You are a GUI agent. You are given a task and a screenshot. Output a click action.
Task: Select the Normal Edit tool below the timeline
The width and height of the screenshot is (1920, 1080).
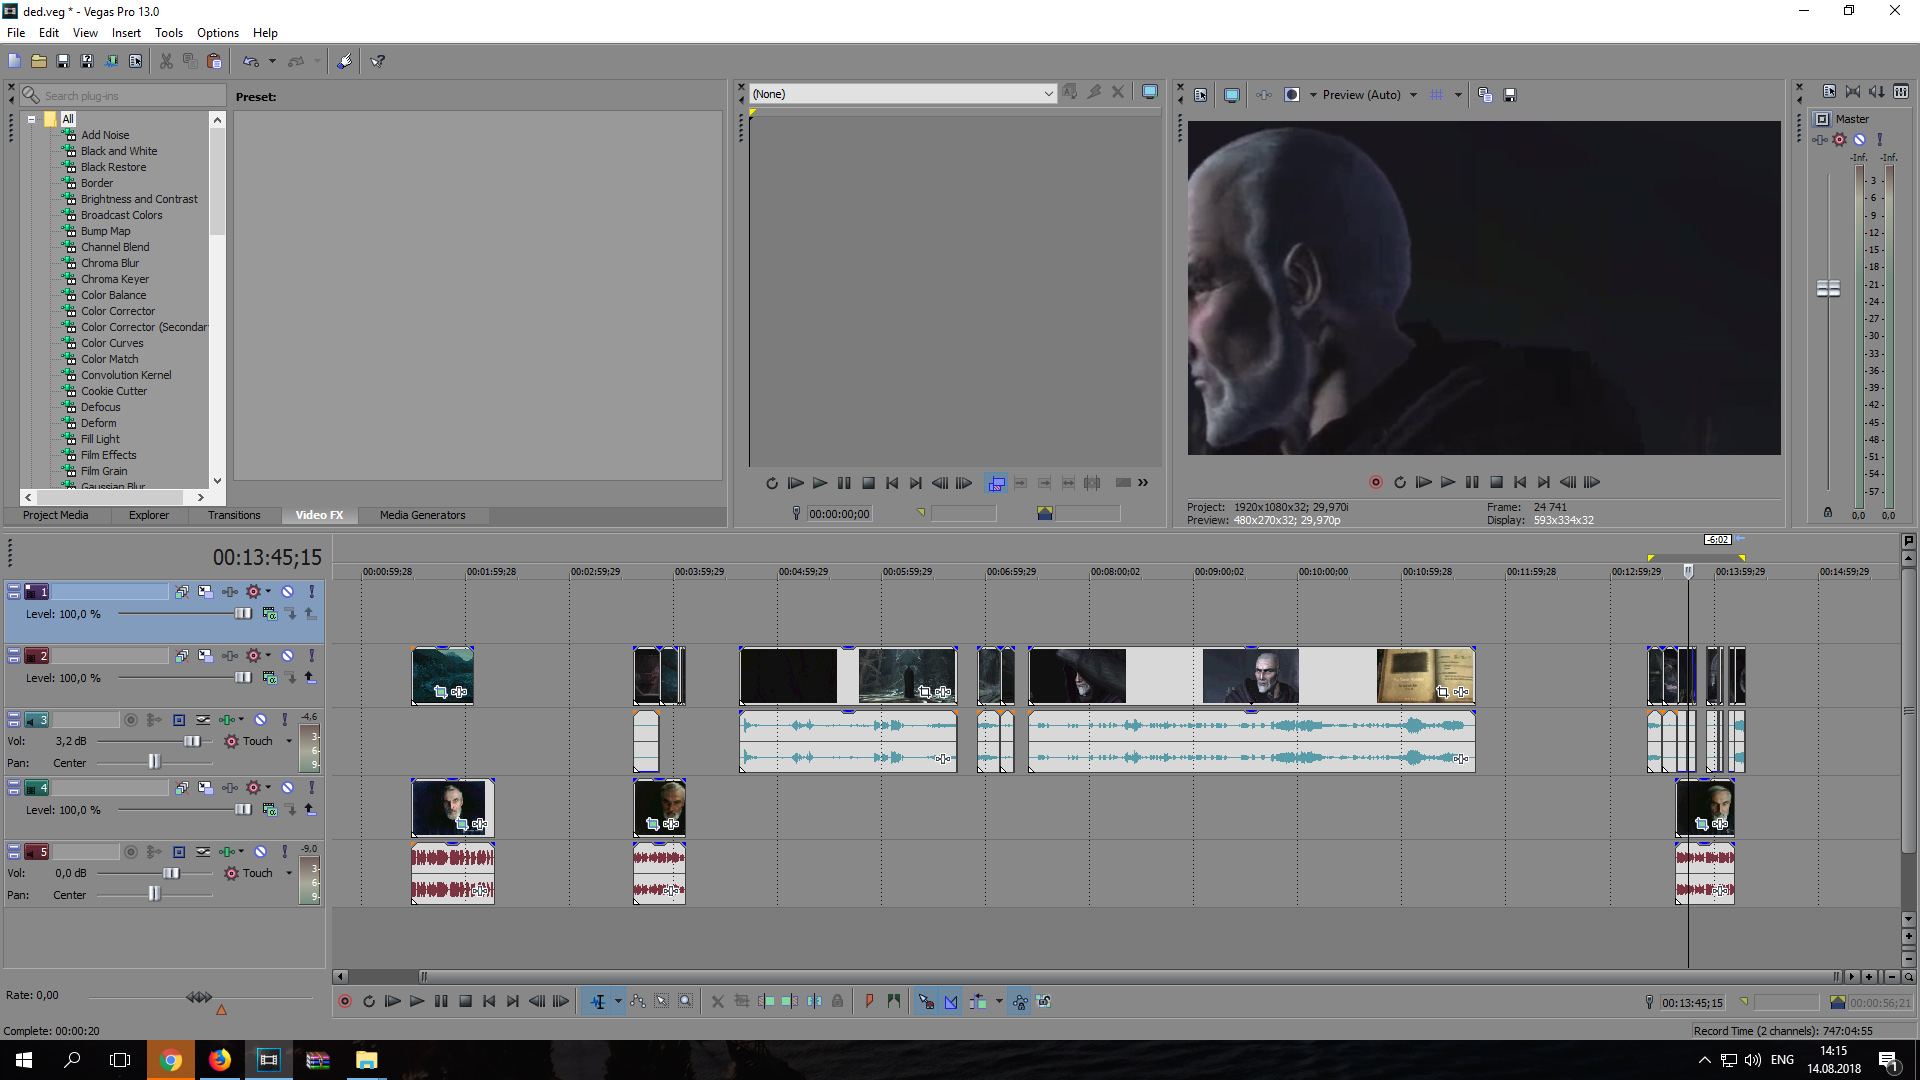598,1001
